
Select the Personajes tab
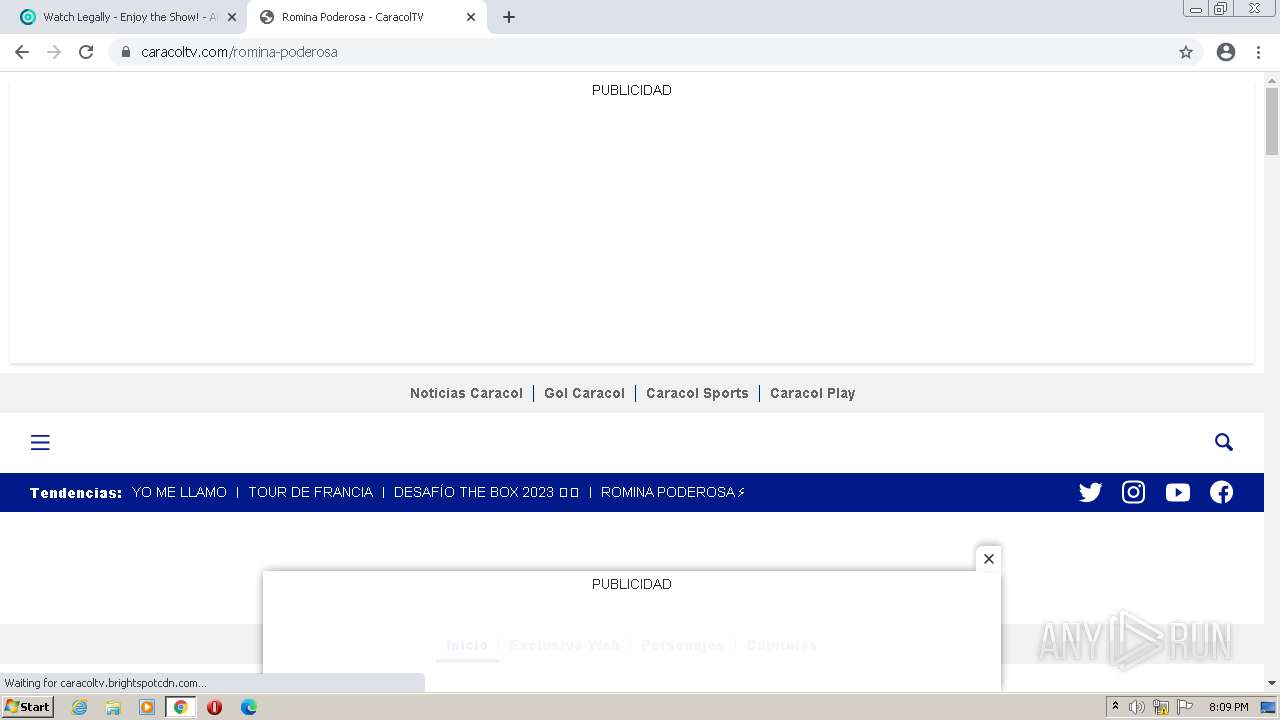click(682, 645)
